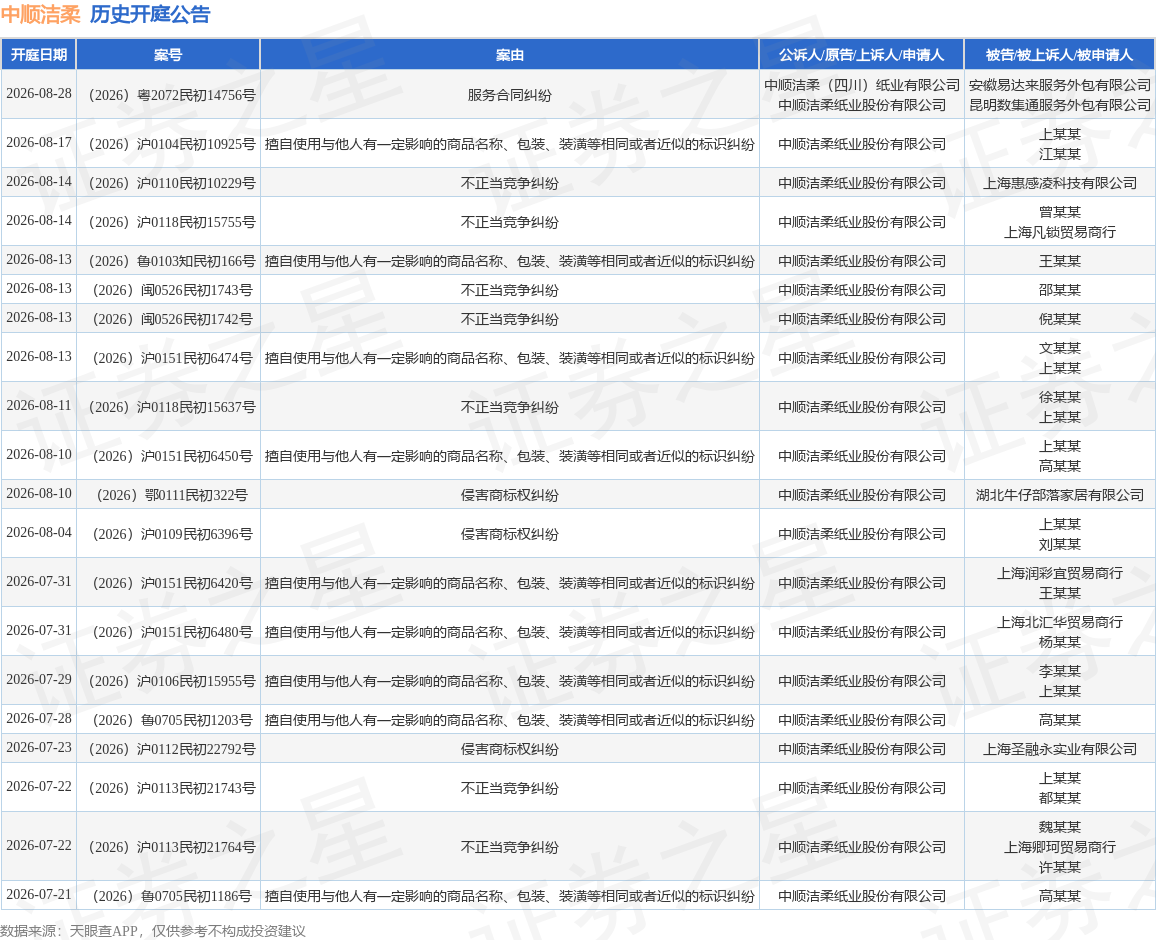Click defendant 上海圣融永实业有限公司

pyautogui.click(x=1059, y=749)
